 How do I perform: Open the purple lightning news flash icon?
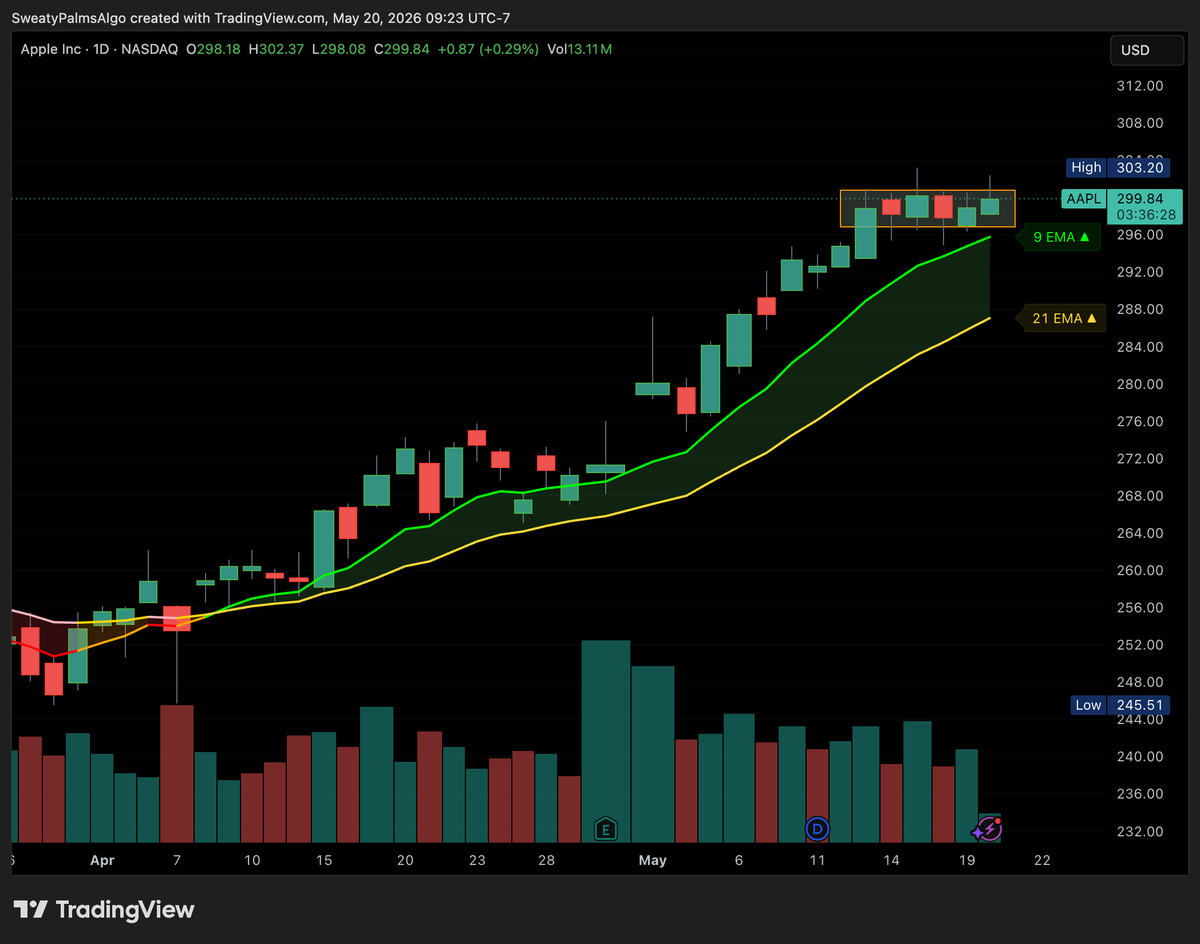[x=988, y=828]
